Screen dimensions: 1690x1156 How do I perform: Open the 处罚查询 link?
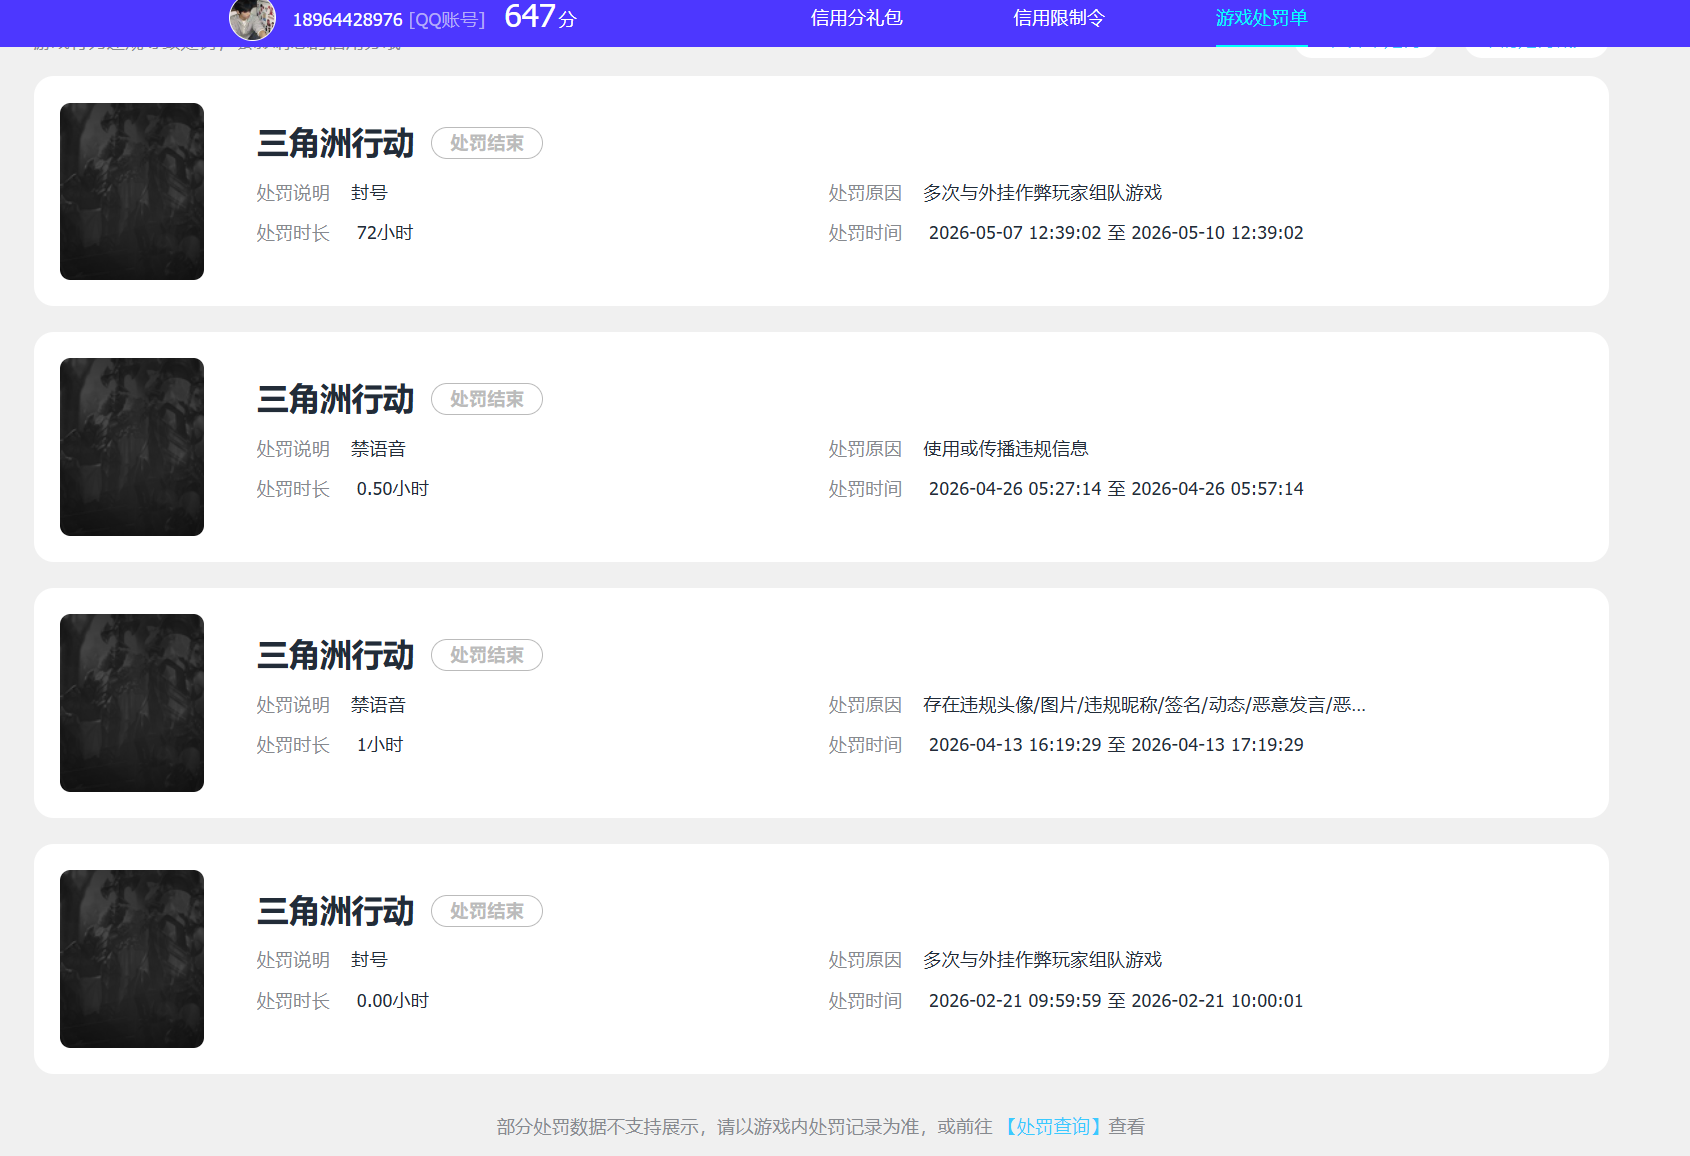[1053, 1127]
